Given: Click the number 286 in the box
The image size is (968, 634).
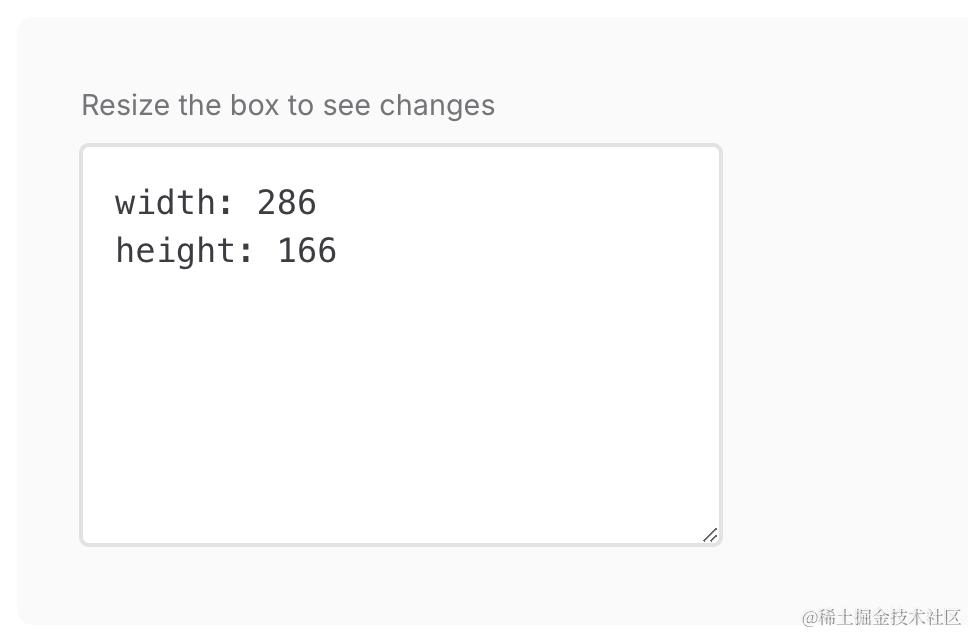Looking at the screenshot, I should 286,203.
